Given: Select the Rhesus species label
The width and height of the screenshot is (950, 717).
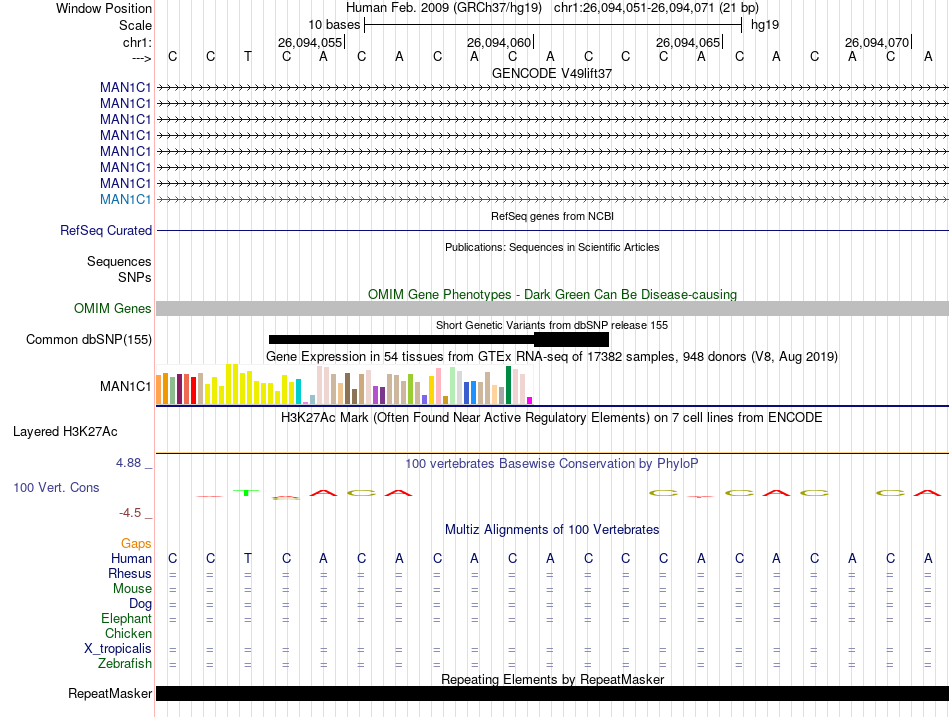Looking at the screenshot, I should pyautogui.click(x=130, y=573).
